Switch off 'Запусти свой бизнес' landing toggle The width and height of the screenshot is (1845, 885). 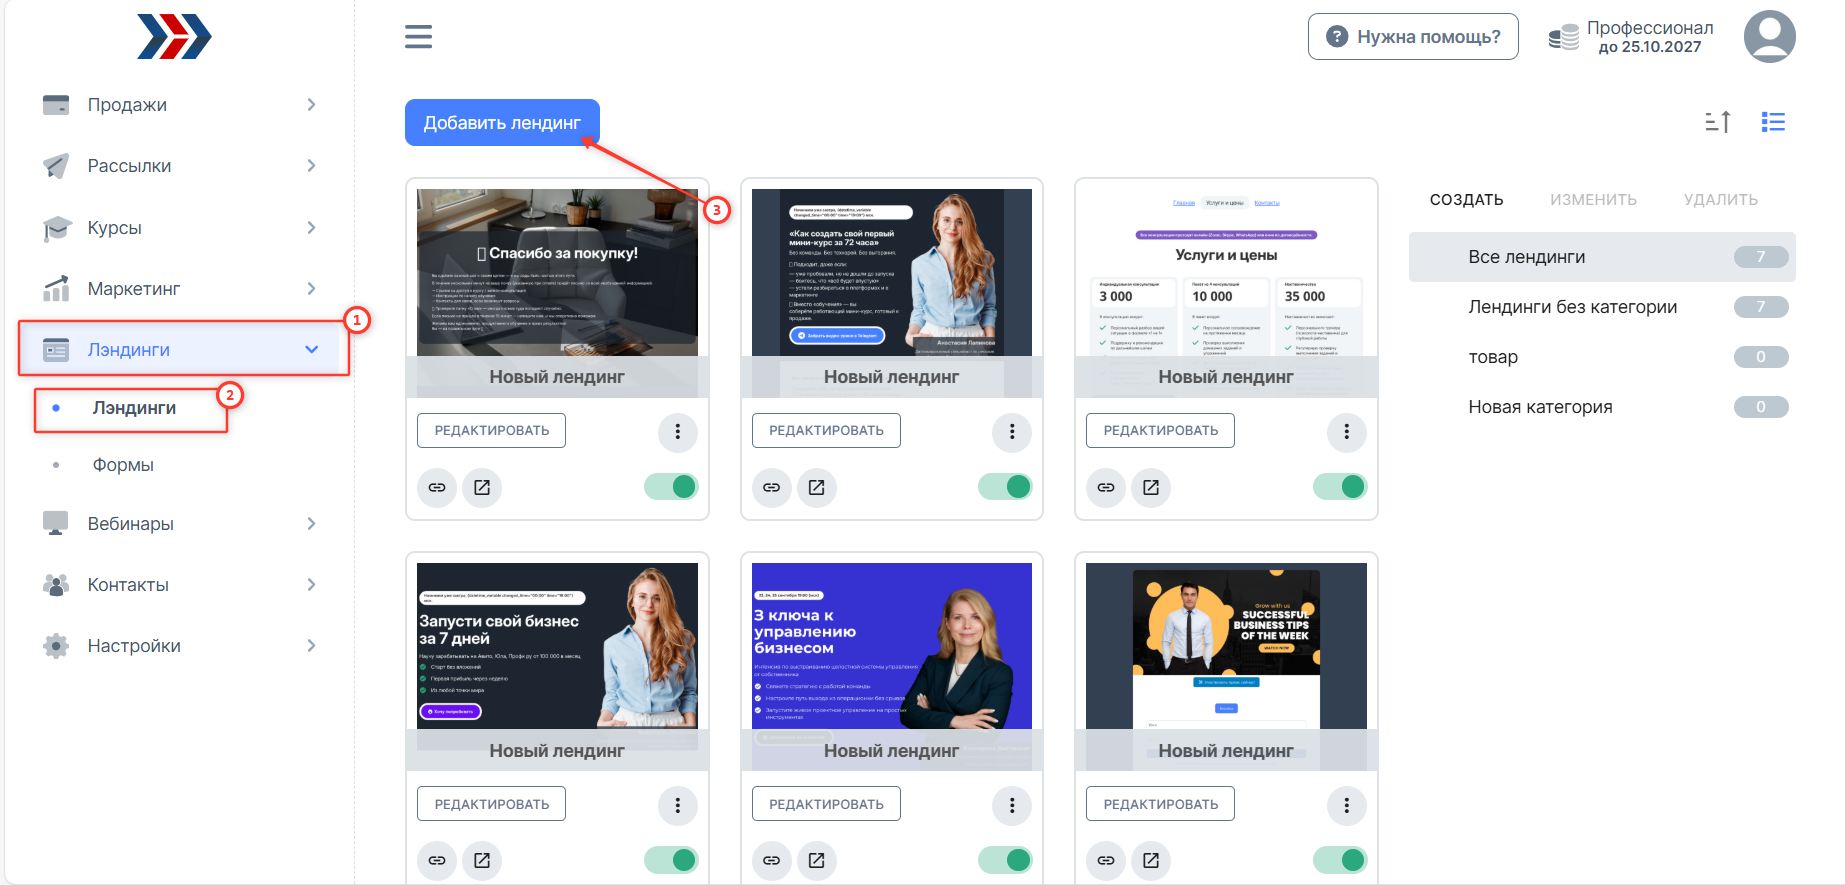[671, 860]
